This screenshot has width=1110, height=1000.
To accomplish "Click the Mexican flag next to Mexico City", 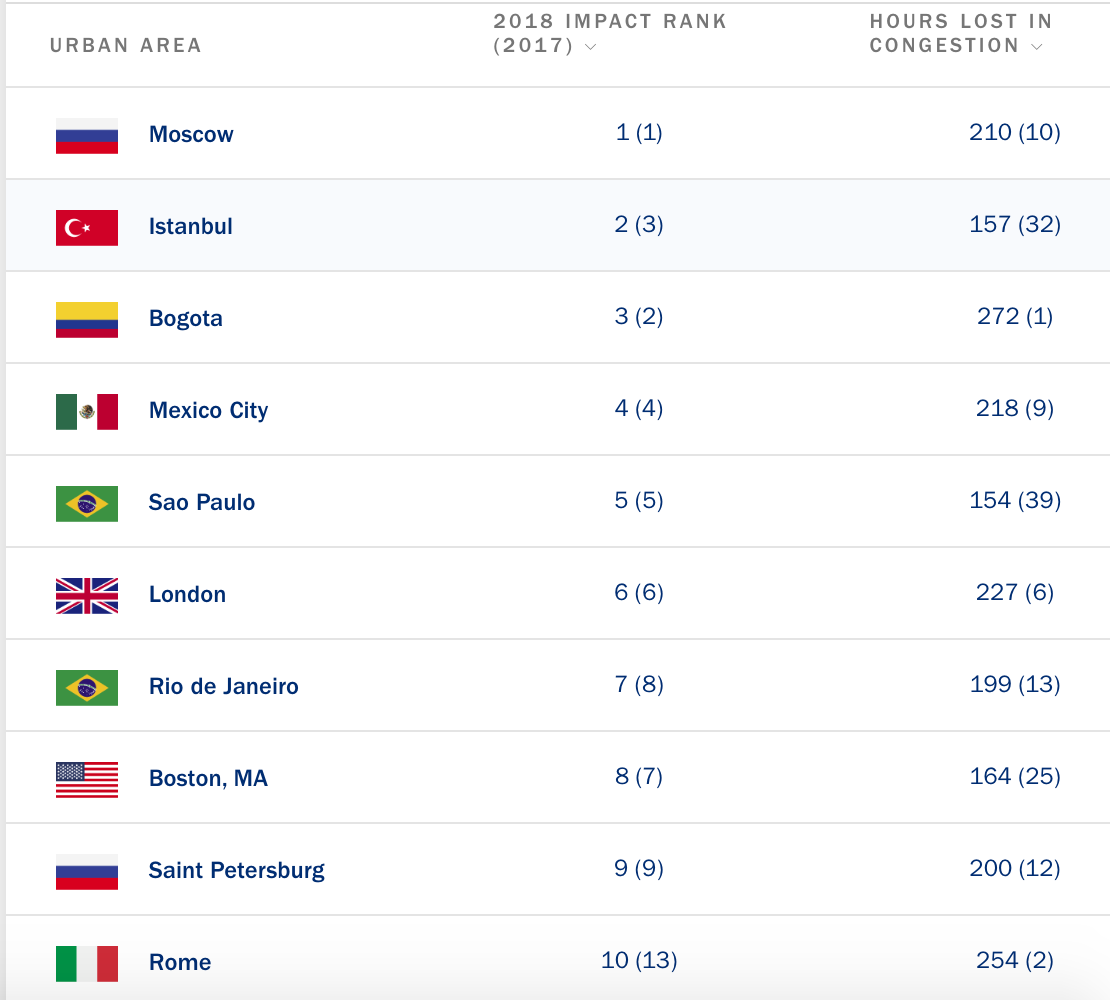I will pos(87,411).
